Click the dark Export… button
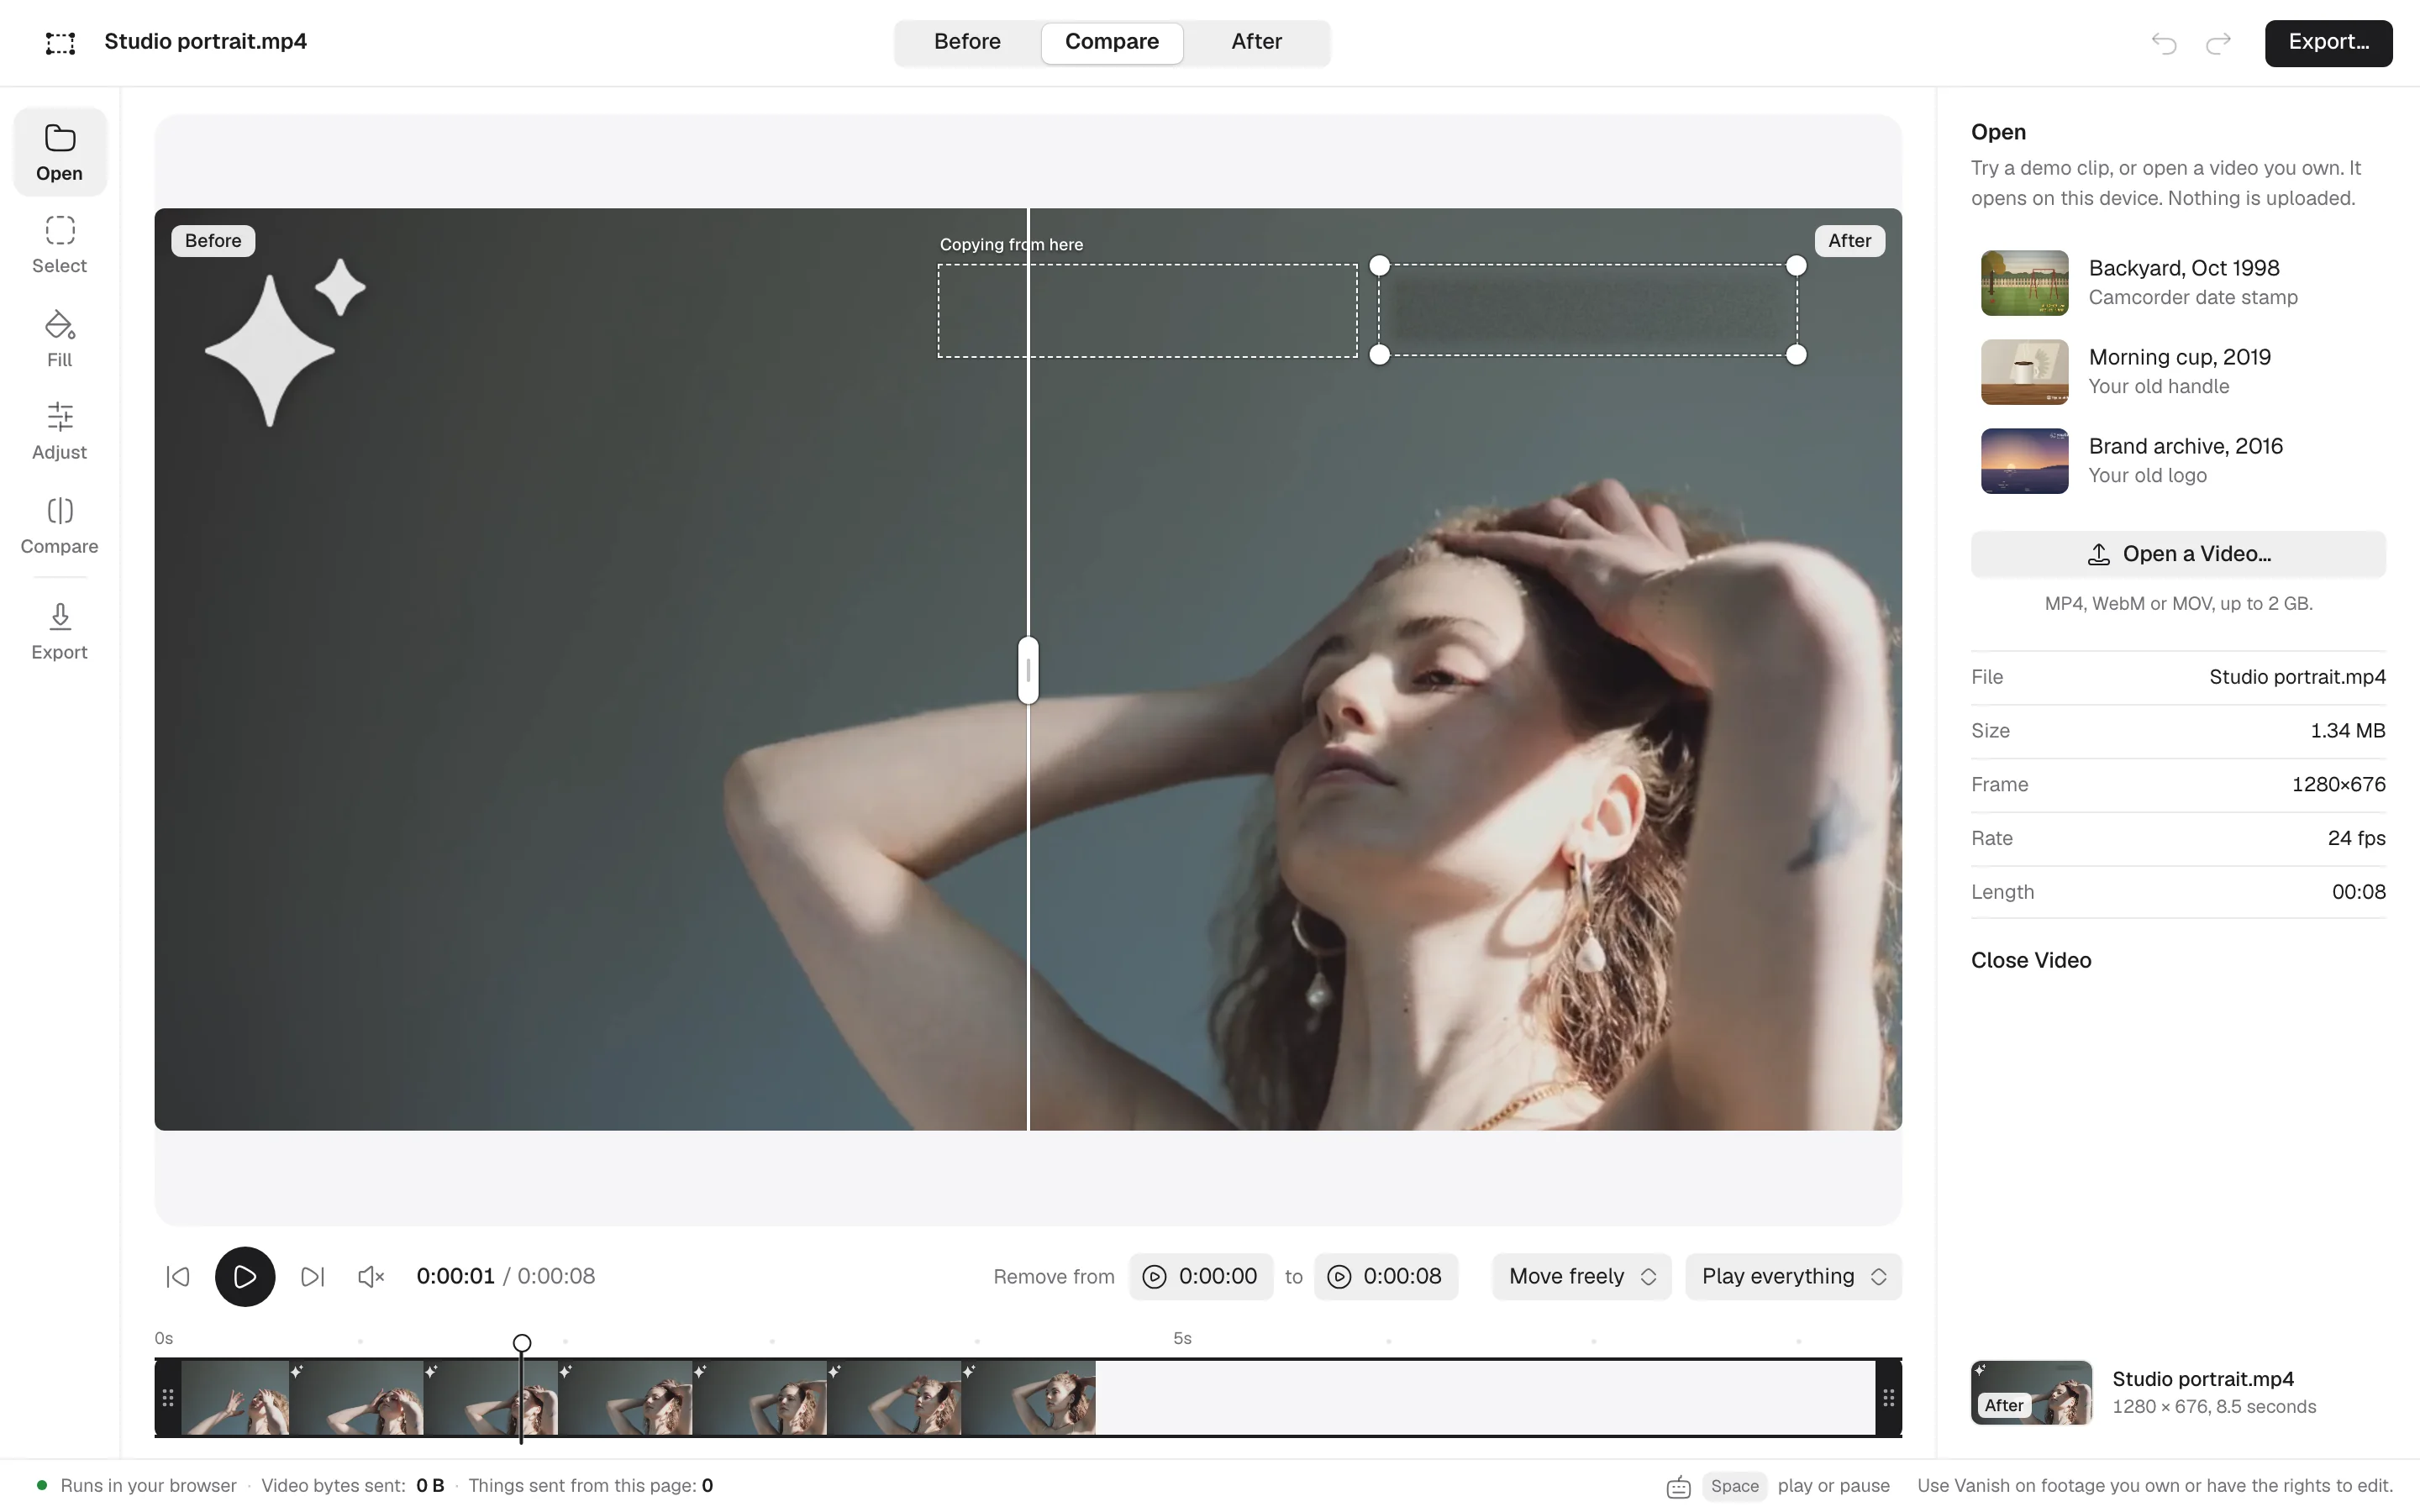The image size is (2420, 1512). click(x=2328, y=42)
